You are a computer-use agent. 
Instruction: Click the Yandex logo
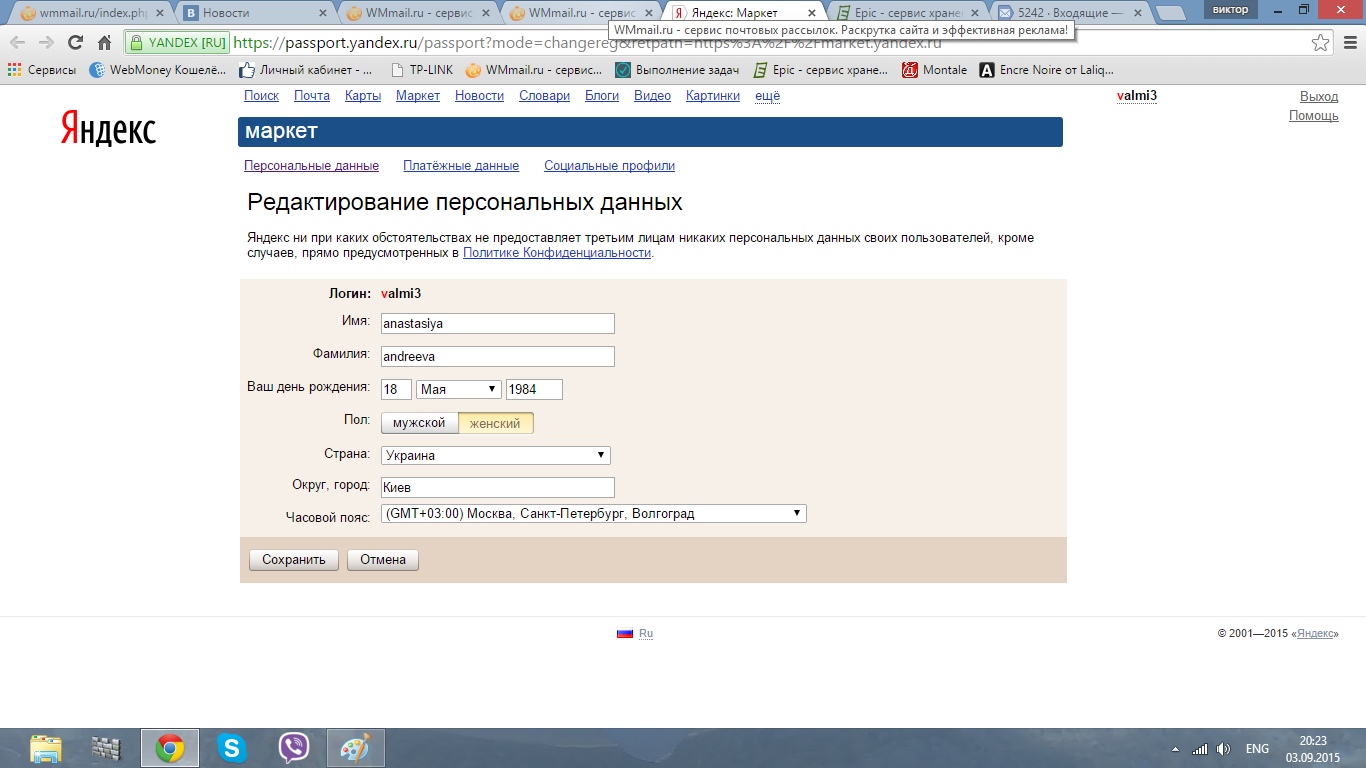click(x=108, y=129)
